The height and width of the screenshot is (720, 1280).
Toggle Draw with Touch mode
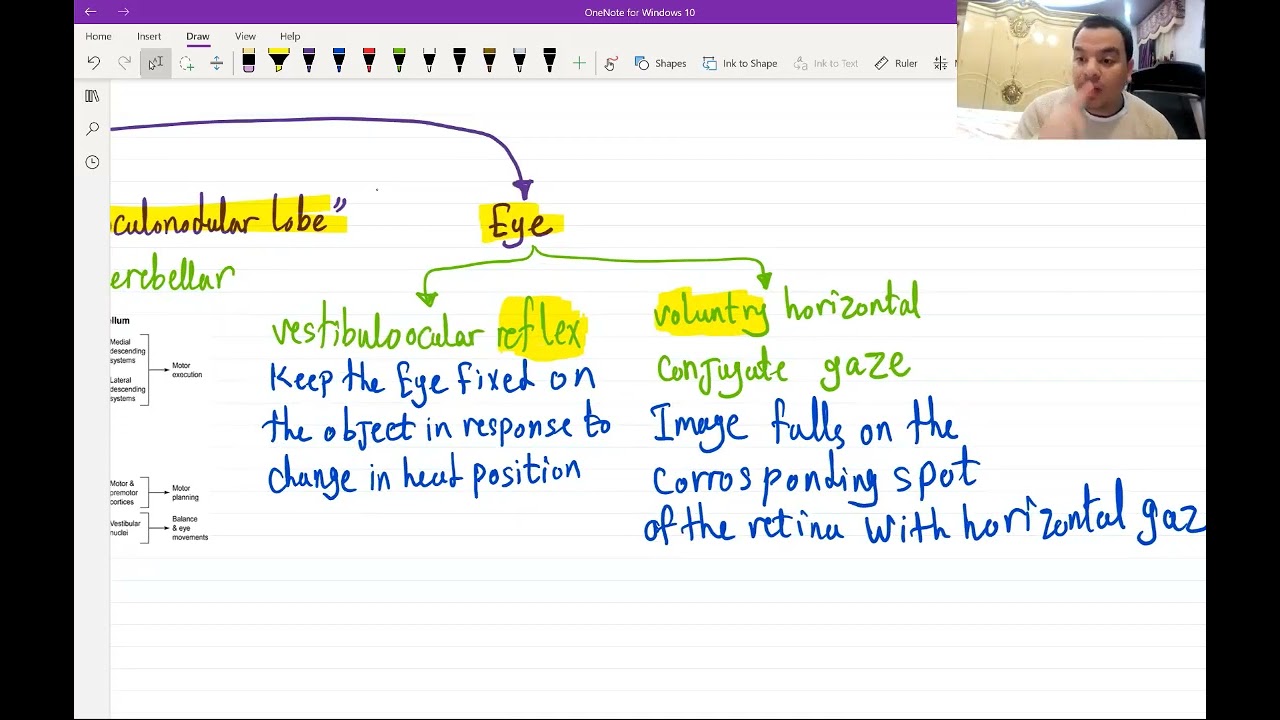[611, 63]
